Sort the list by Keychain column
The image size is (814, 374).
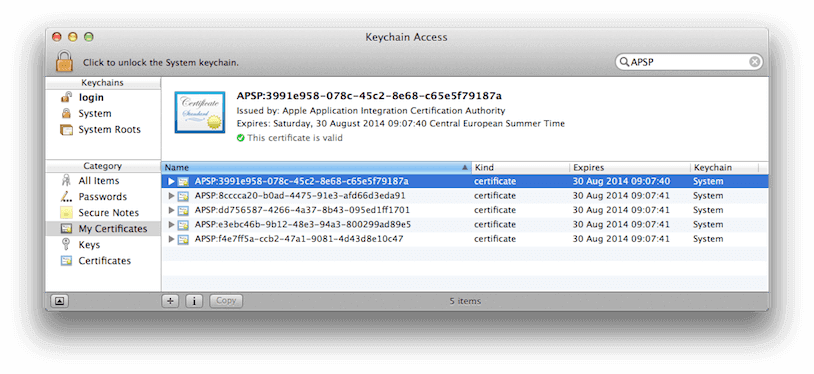pyautogui.click(x=724, y=168)
